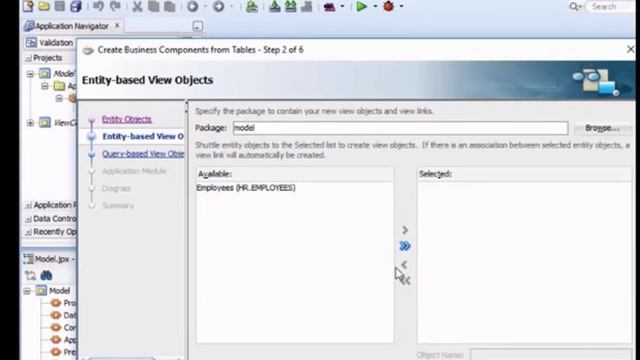The width and height of the screenshot is (640, 360).
Task: Click the Rebuild project toolbar icon
Action: 291,6
